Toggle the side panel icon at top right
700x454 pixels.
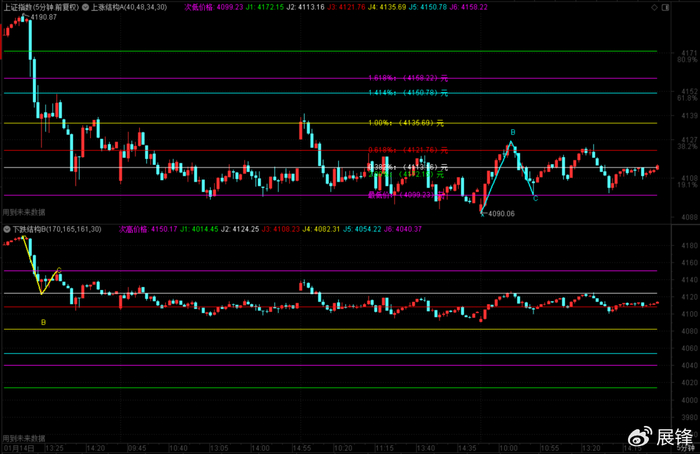tap(665, 7)
